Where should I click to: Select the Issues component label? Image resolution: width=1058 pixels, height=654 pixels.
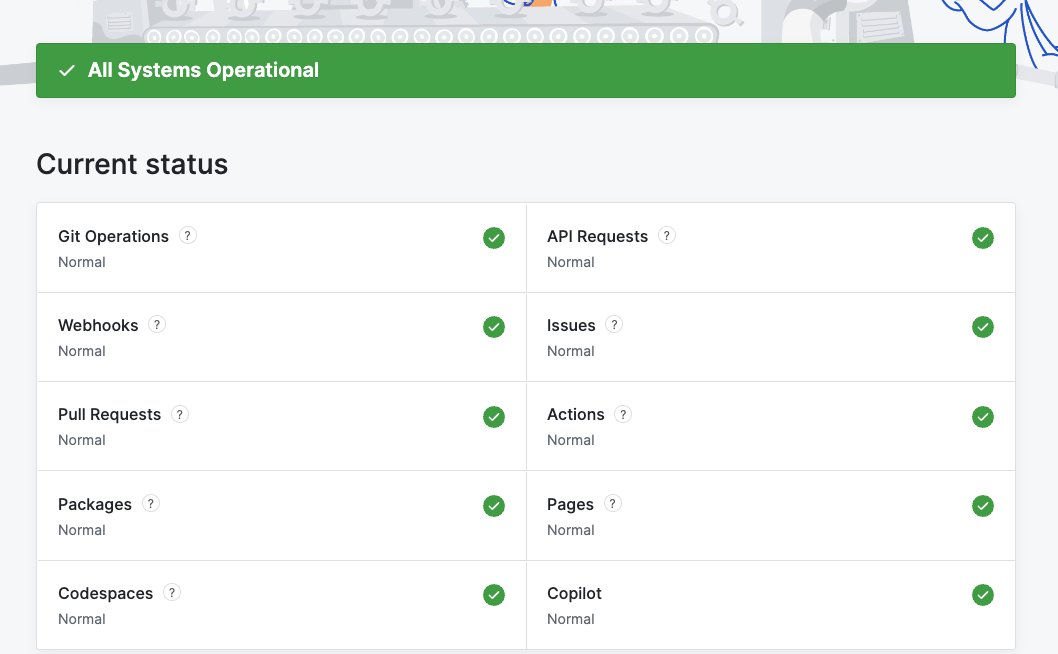click(x=571, y=325)
